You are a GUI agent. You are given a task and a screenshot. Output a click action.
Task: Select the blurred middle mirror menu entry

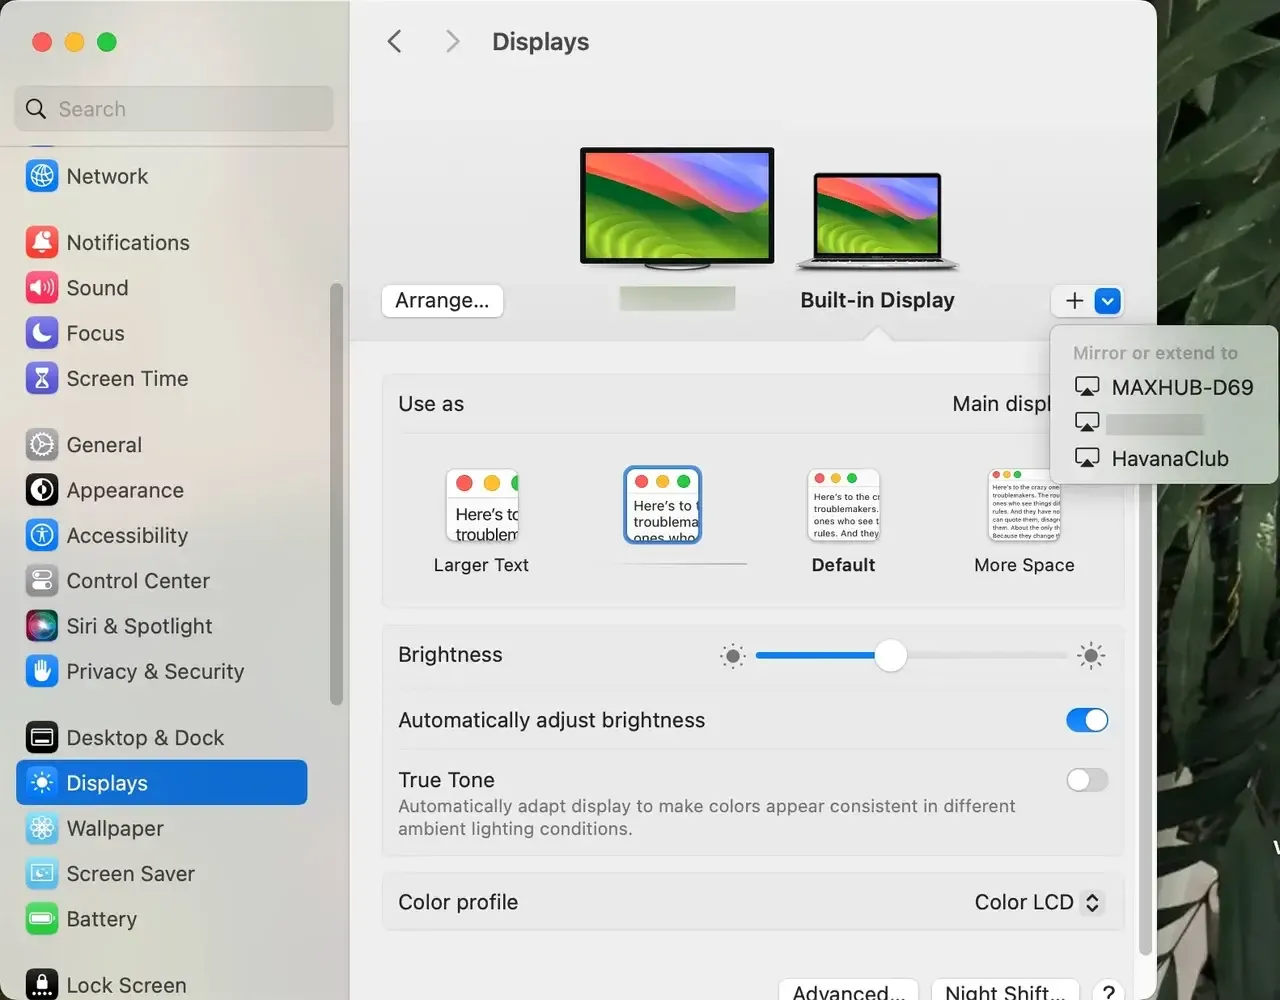1164,423
